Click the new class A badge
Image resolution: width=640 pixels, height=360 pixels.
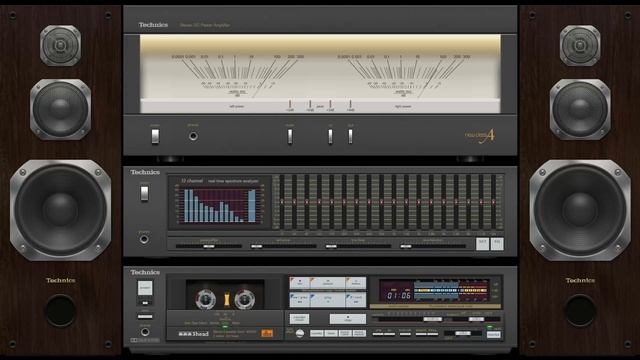coord(480,136)
